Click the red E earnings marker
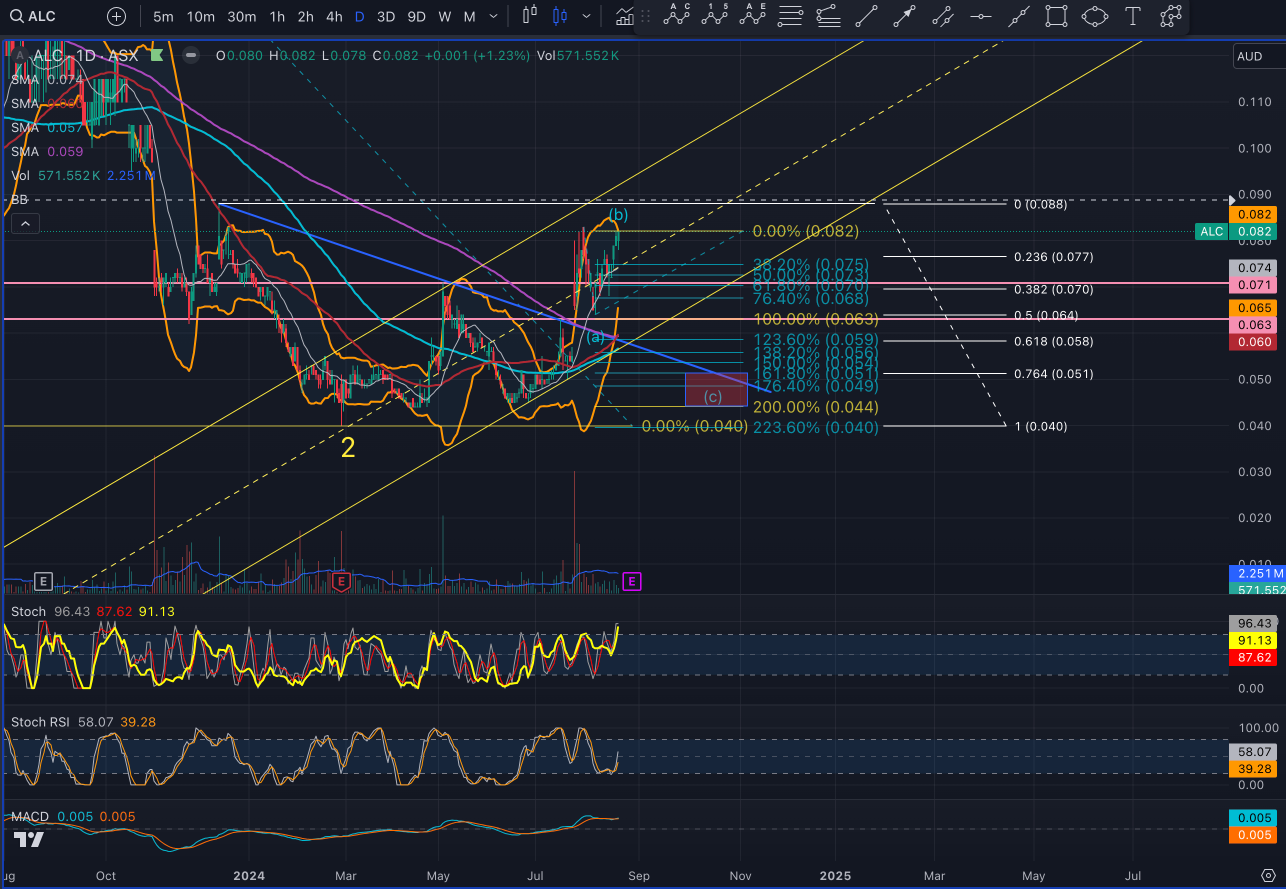 click(341, 580)
